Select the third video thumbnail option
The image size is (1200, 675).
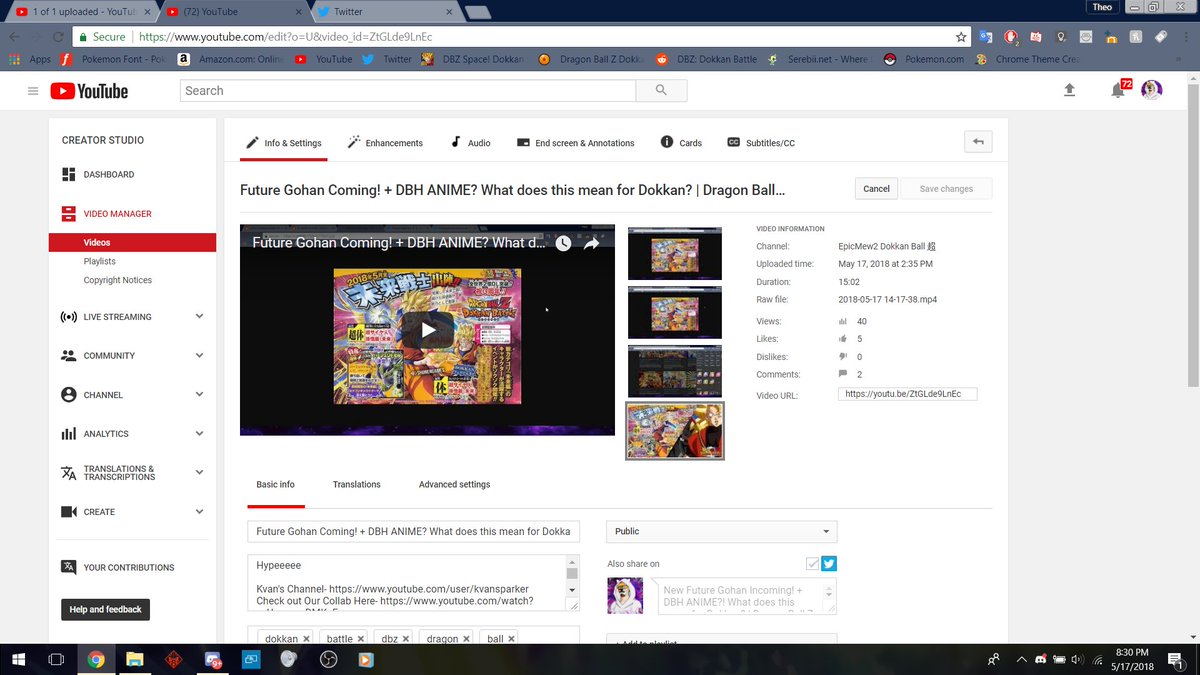pyautogui.click(x=674, y=371)
